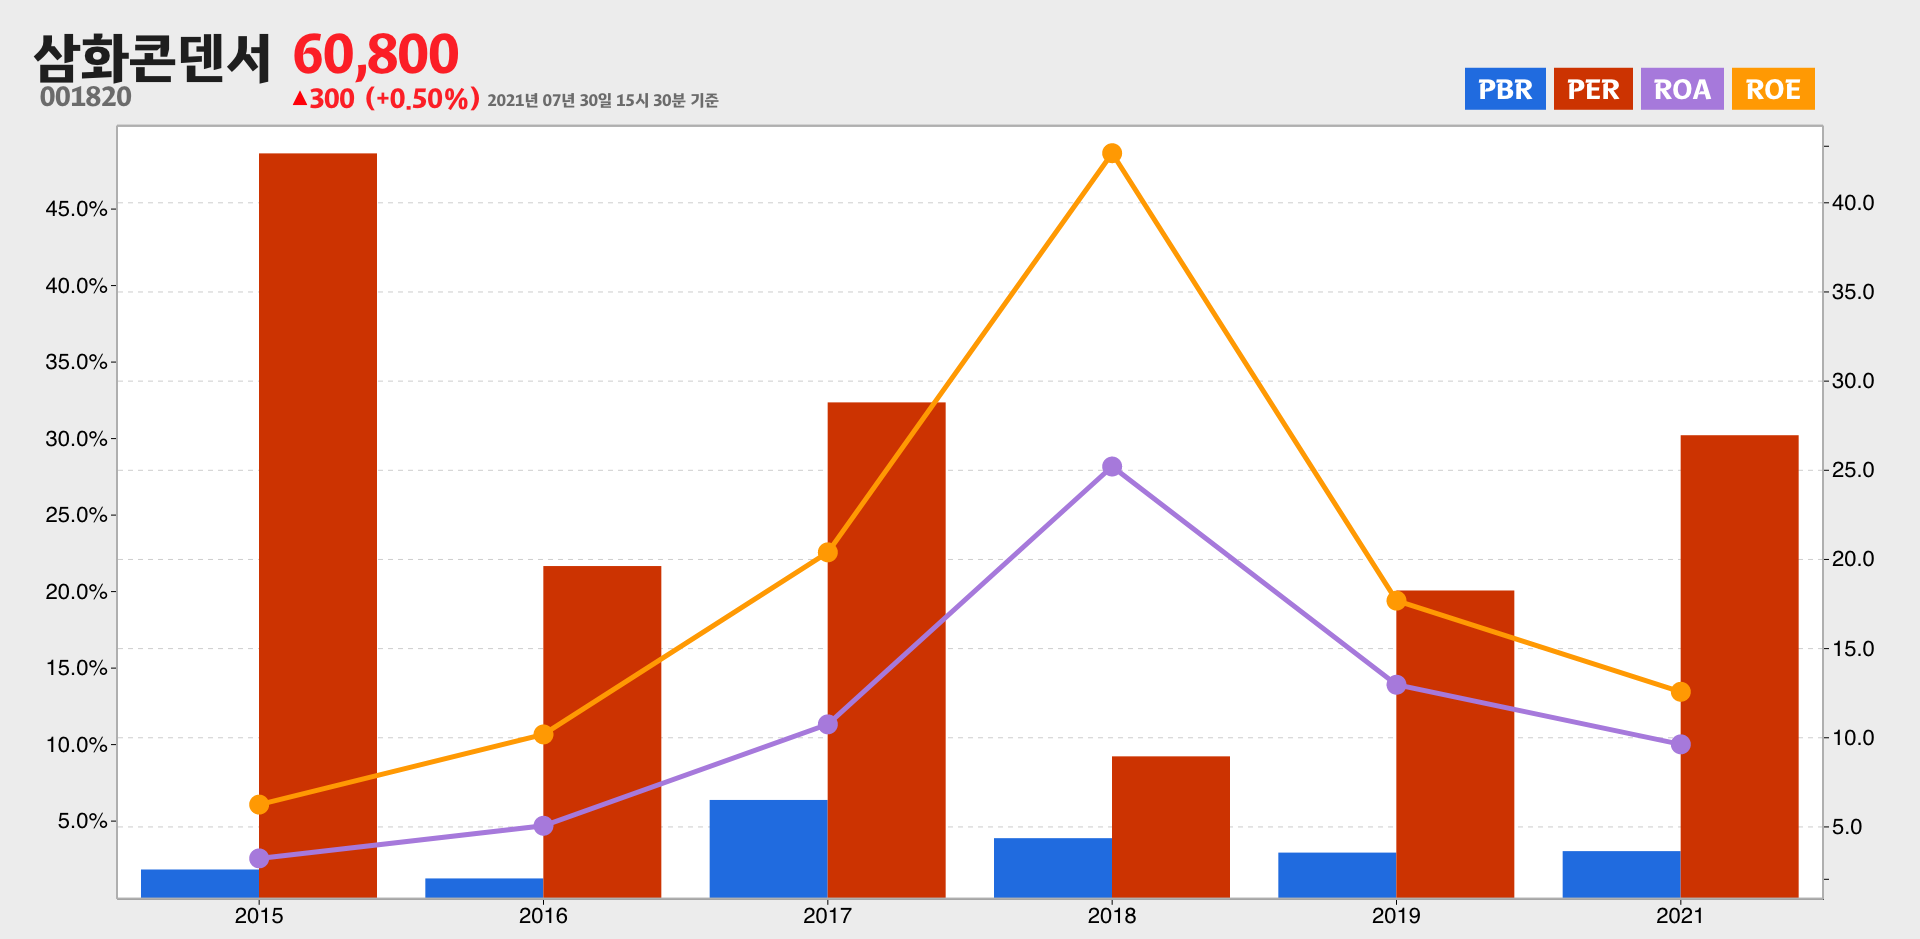Click the 35.0% left axis label
1920x939 pixels.
point(76,362)
